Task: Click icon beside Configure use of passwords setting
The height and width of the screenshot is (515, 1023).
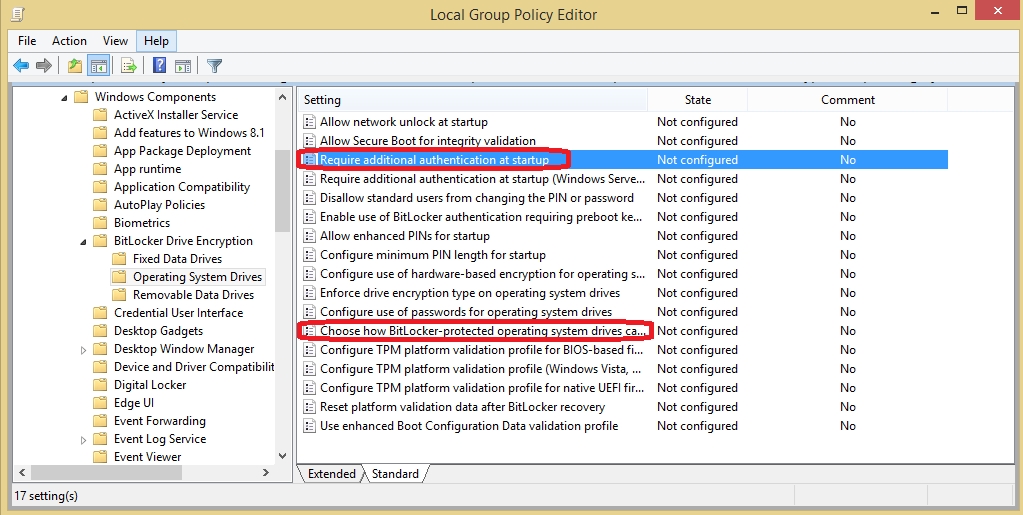Action: [x=309, y=312]
